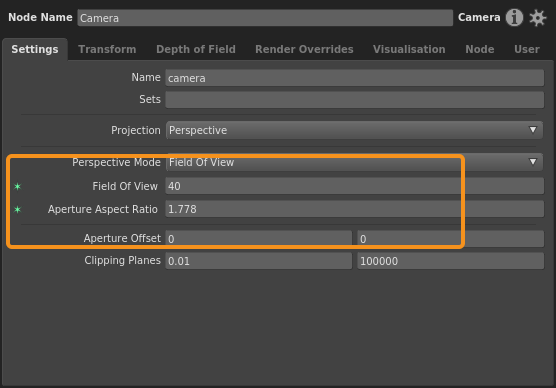Expand the Projection dropdown
556x388 pixels.
[x=354, y=130]
